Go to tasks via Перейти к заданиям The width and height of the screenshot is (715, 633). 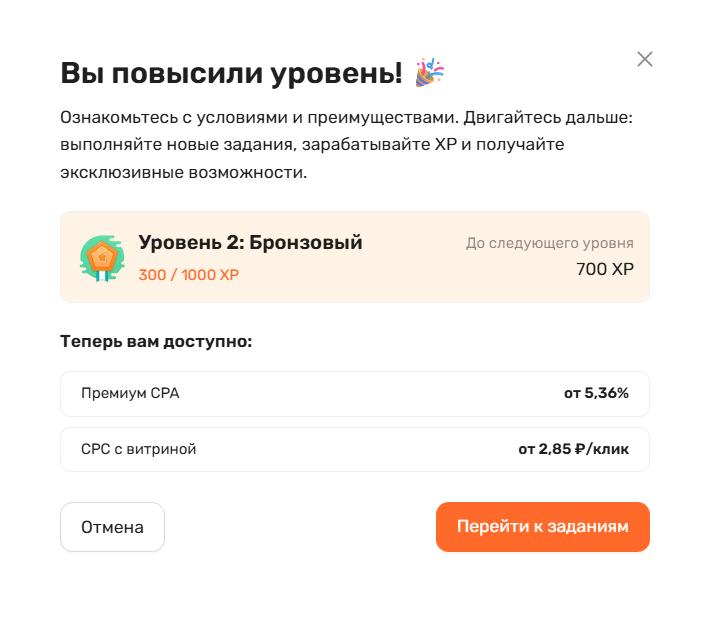pyautogui.click(x=543, y=527)
